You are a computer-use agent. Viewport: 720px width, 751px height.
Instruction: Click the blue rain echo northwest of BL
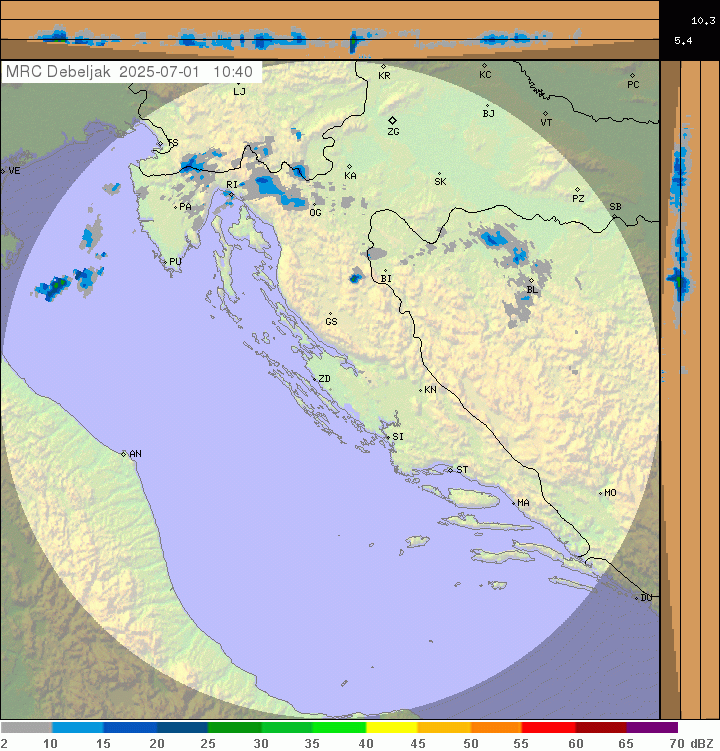click(x=495, y=238)
